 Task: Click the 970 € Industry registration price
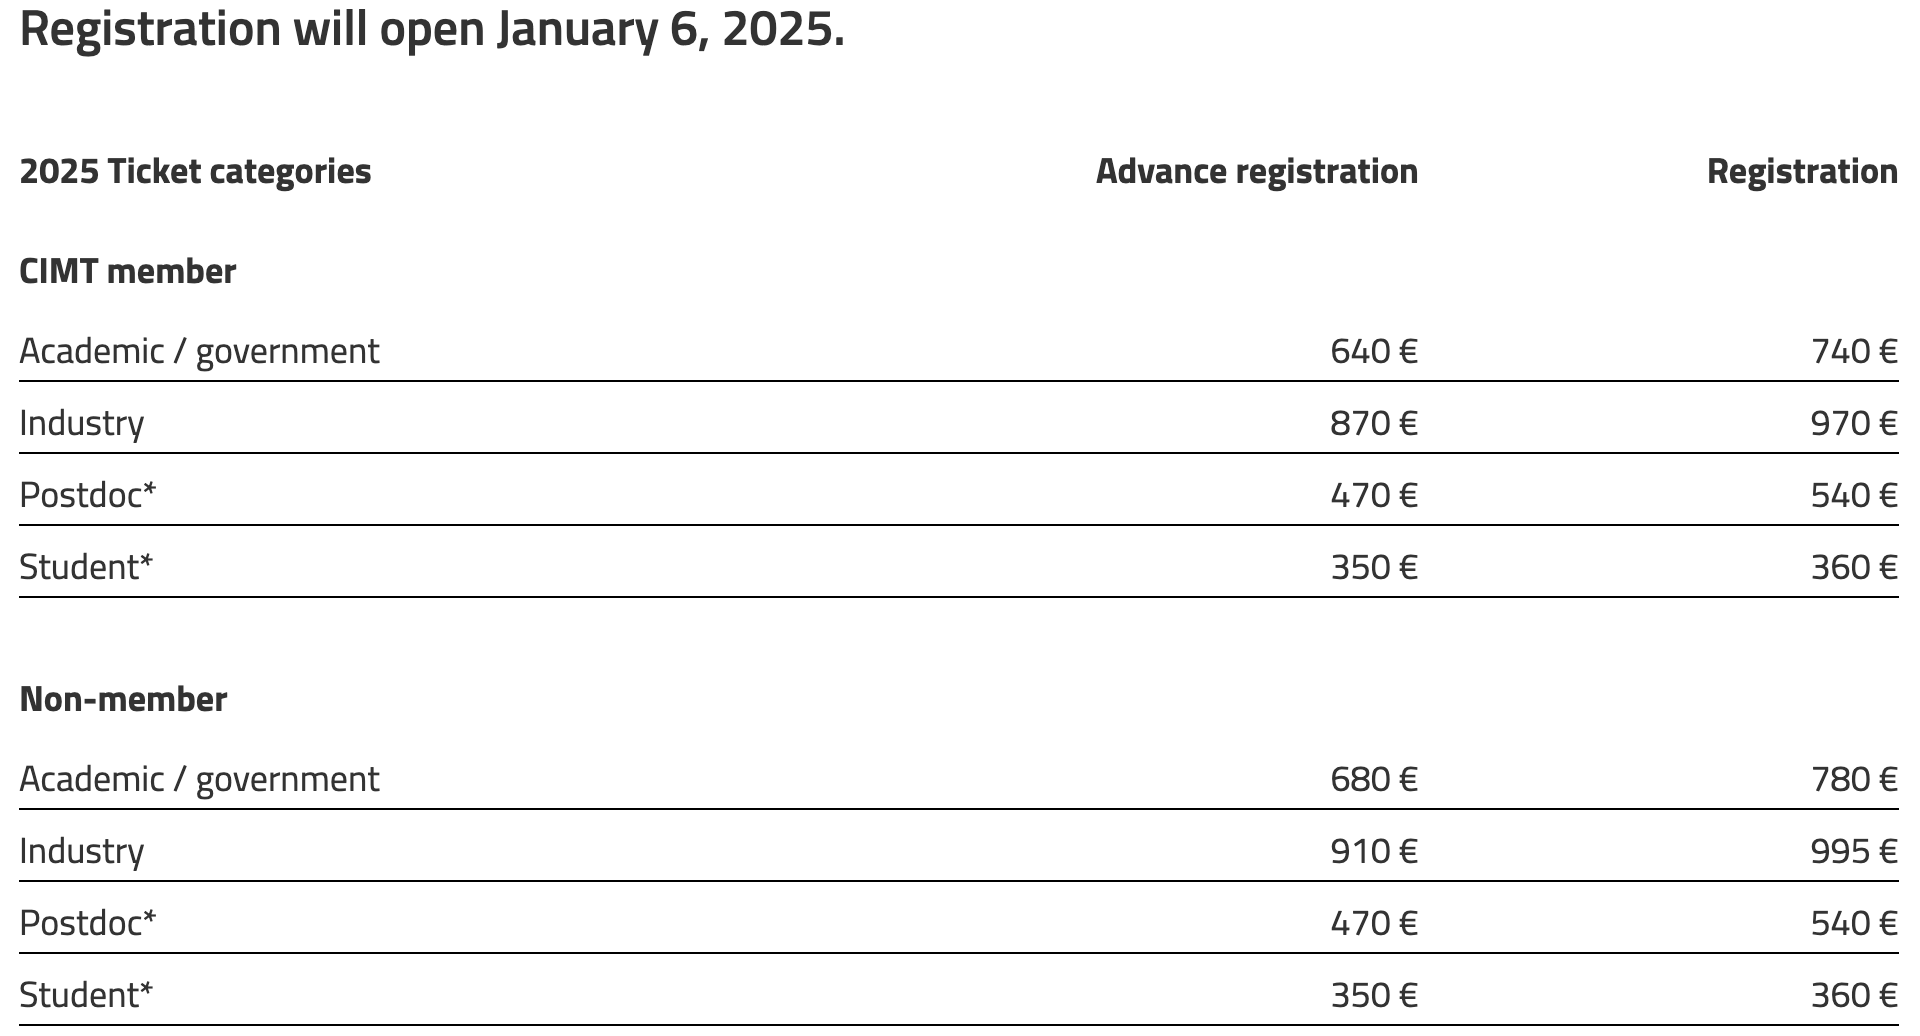(x=1854, y=423)
